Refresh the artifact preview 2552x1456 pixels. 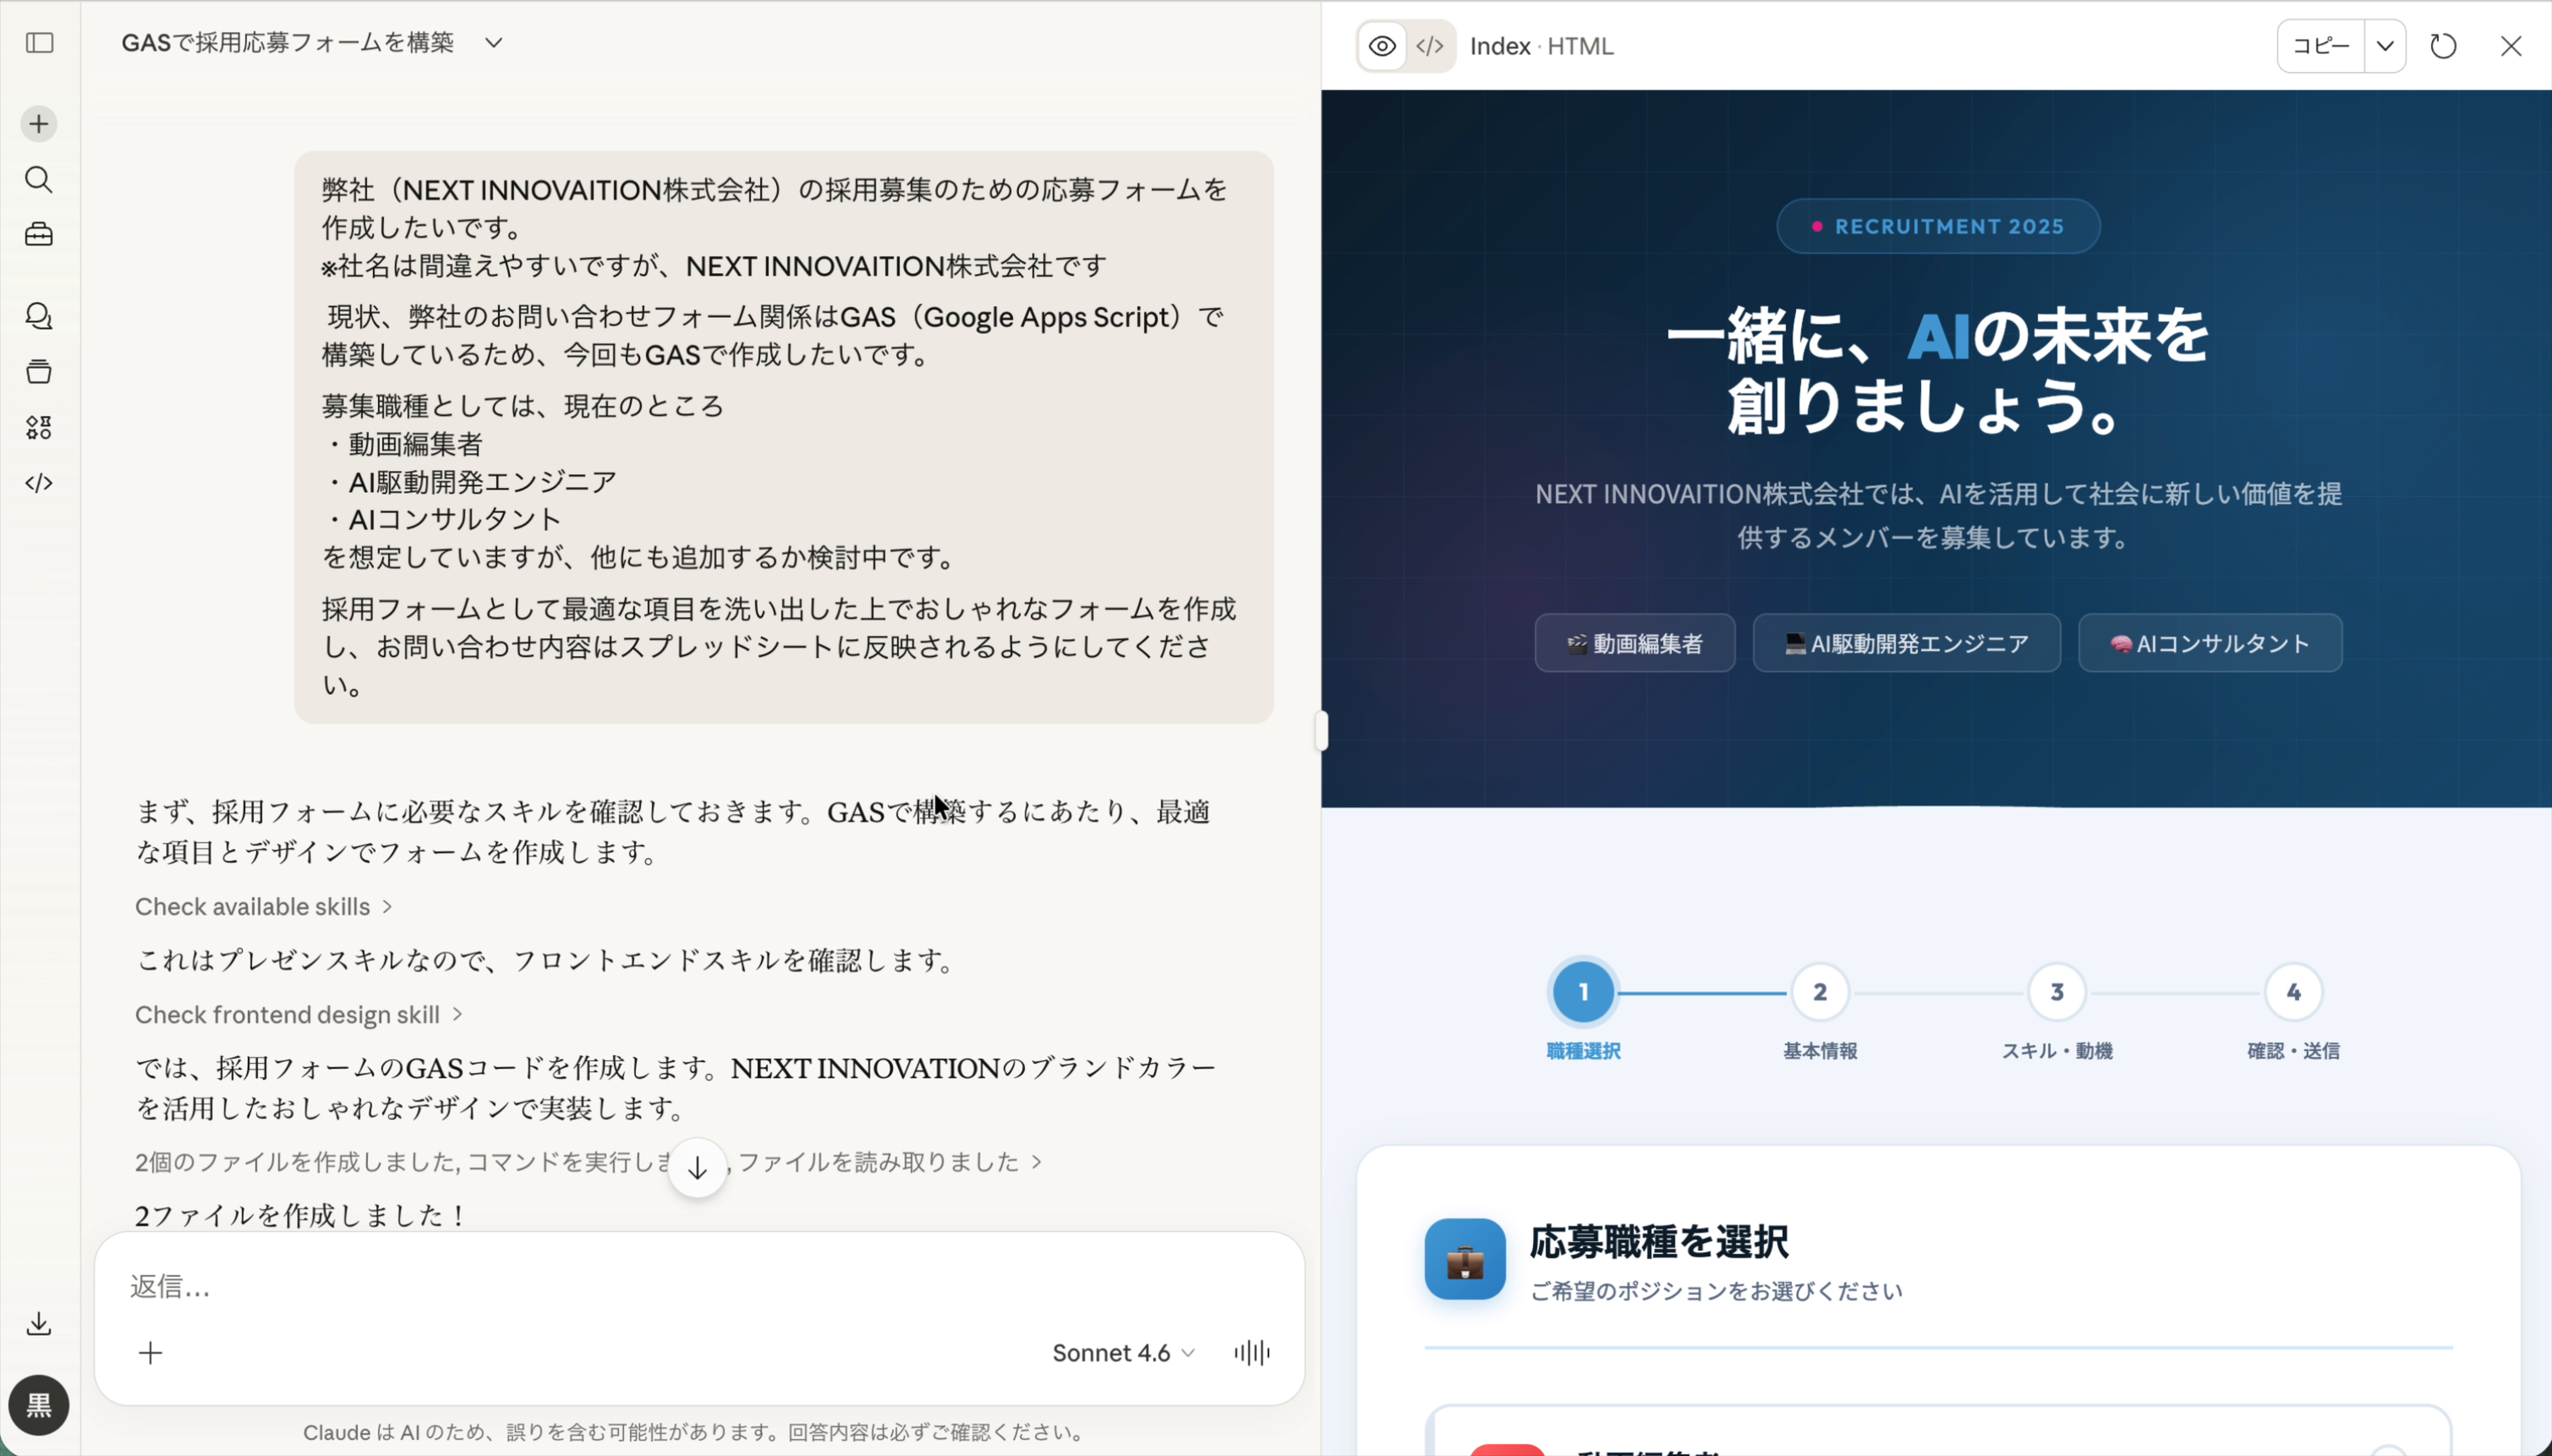click(x=2443, y=46)
